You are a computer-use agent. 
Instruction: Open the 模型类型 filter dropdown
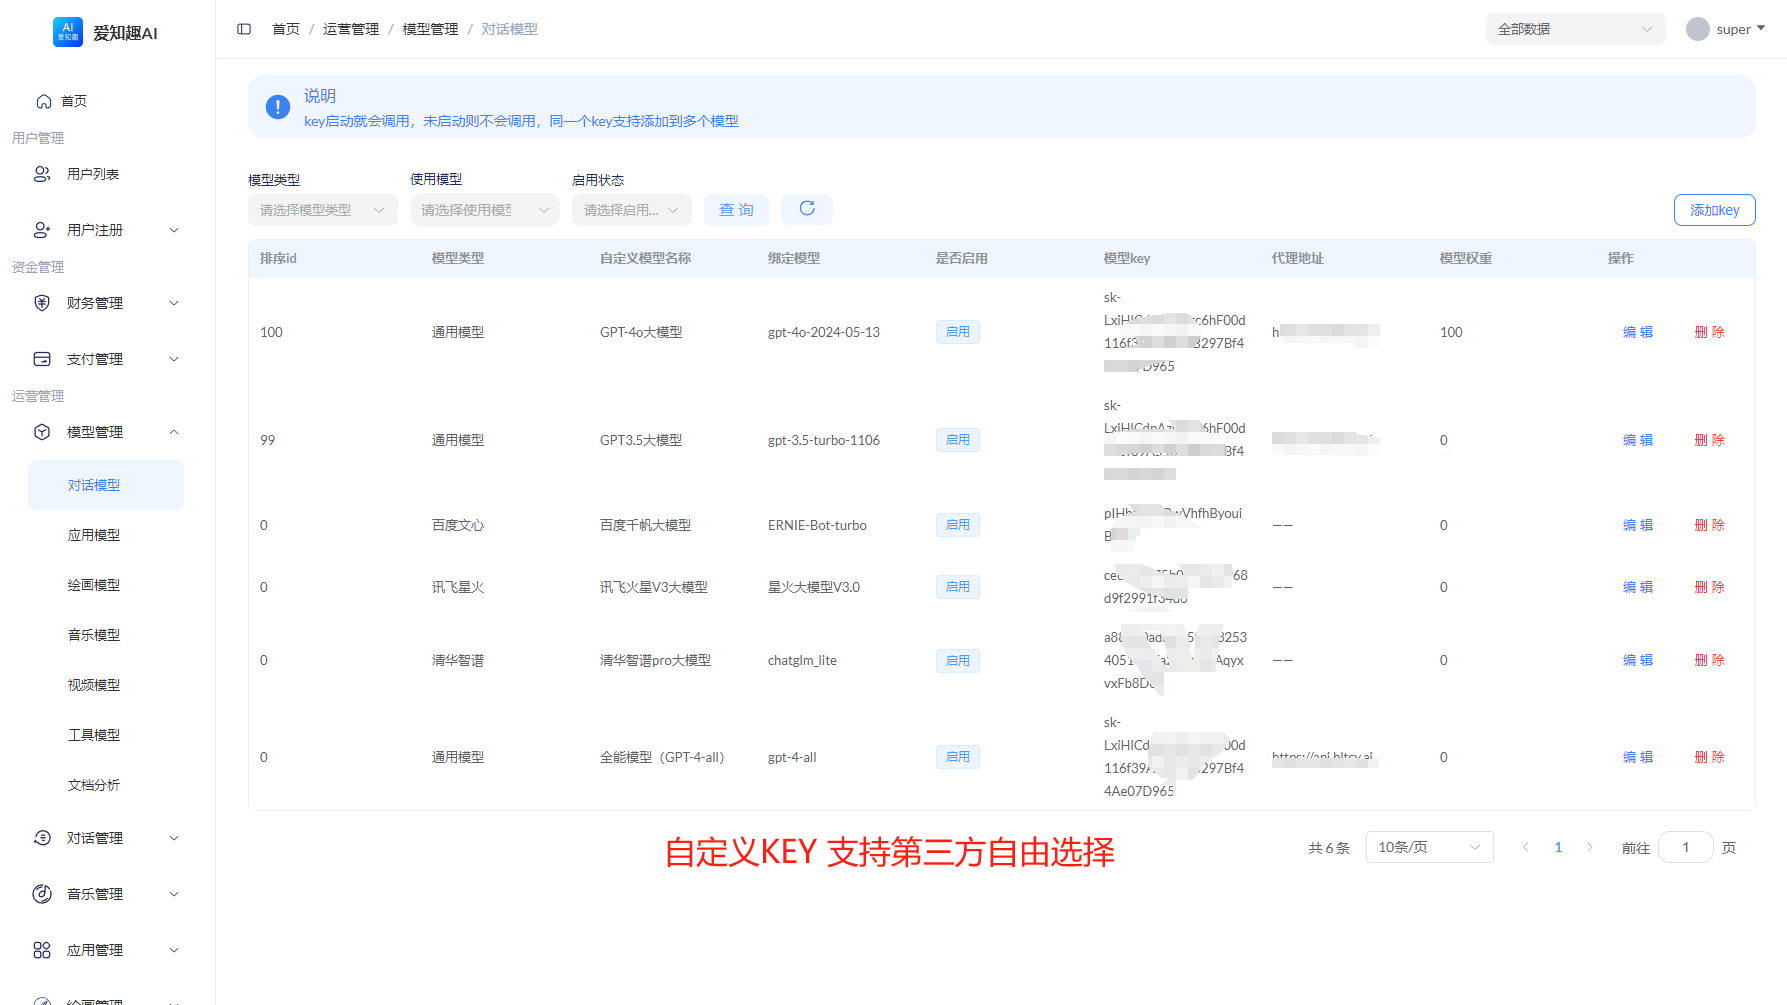(x=322, y=210)
